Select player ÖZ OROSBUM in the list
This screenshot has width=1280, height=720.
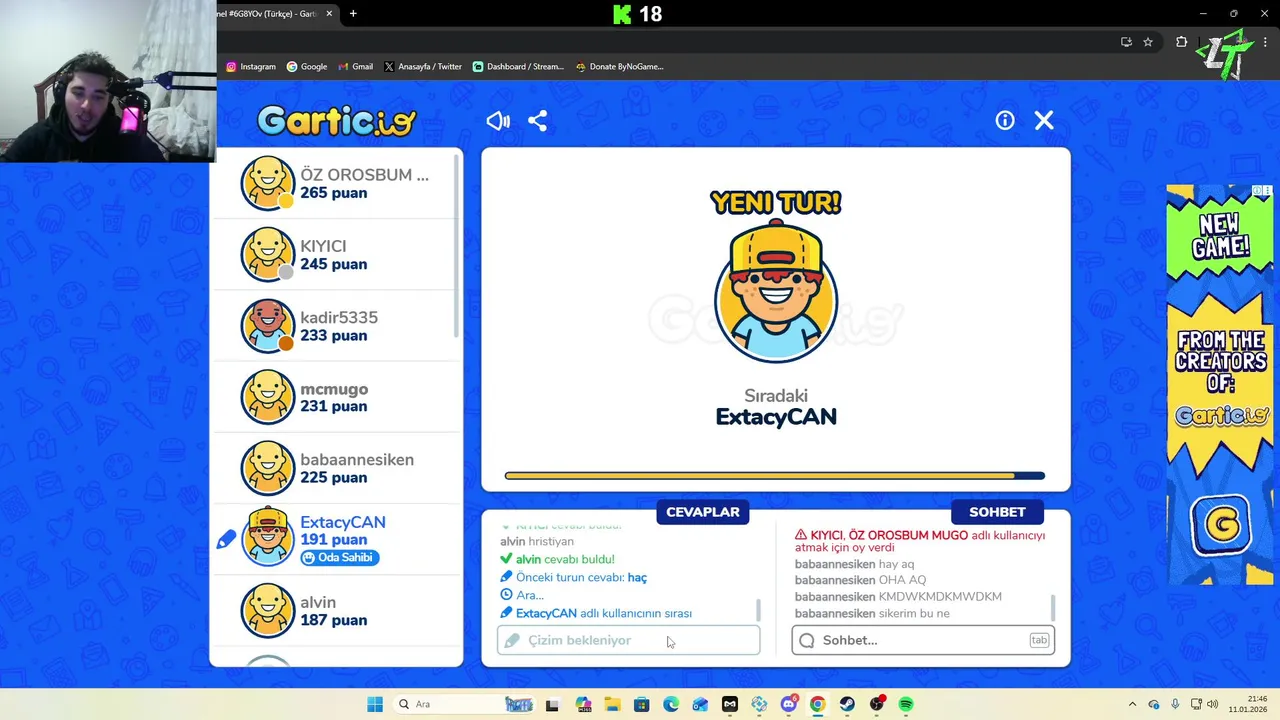(336, 183)
